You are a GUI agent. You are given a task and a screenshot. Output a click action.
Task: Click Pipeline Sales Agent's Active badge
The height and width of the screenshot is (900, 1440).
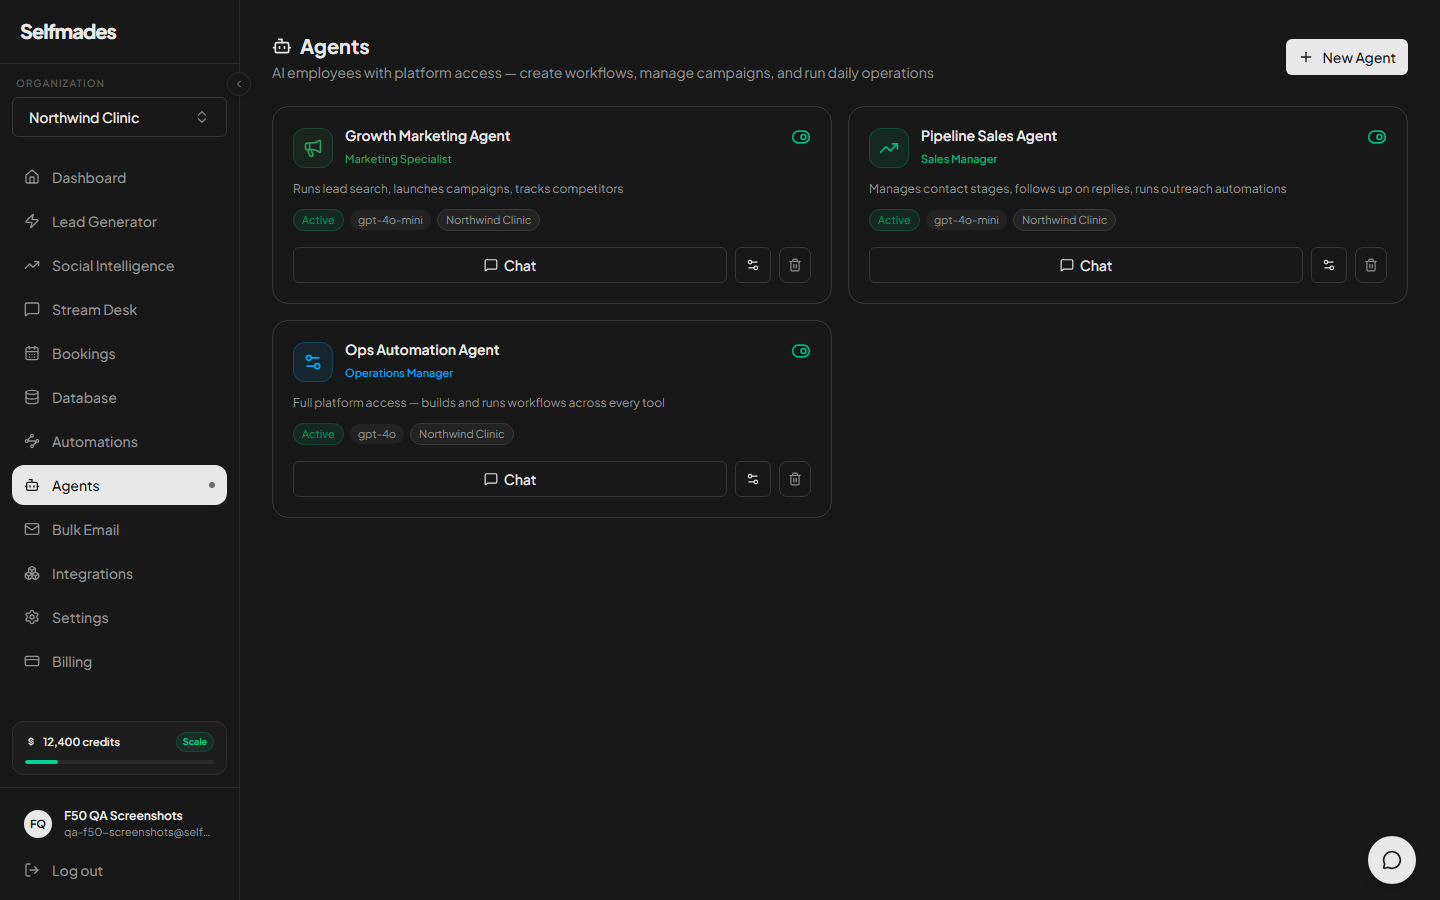point(894,220)
